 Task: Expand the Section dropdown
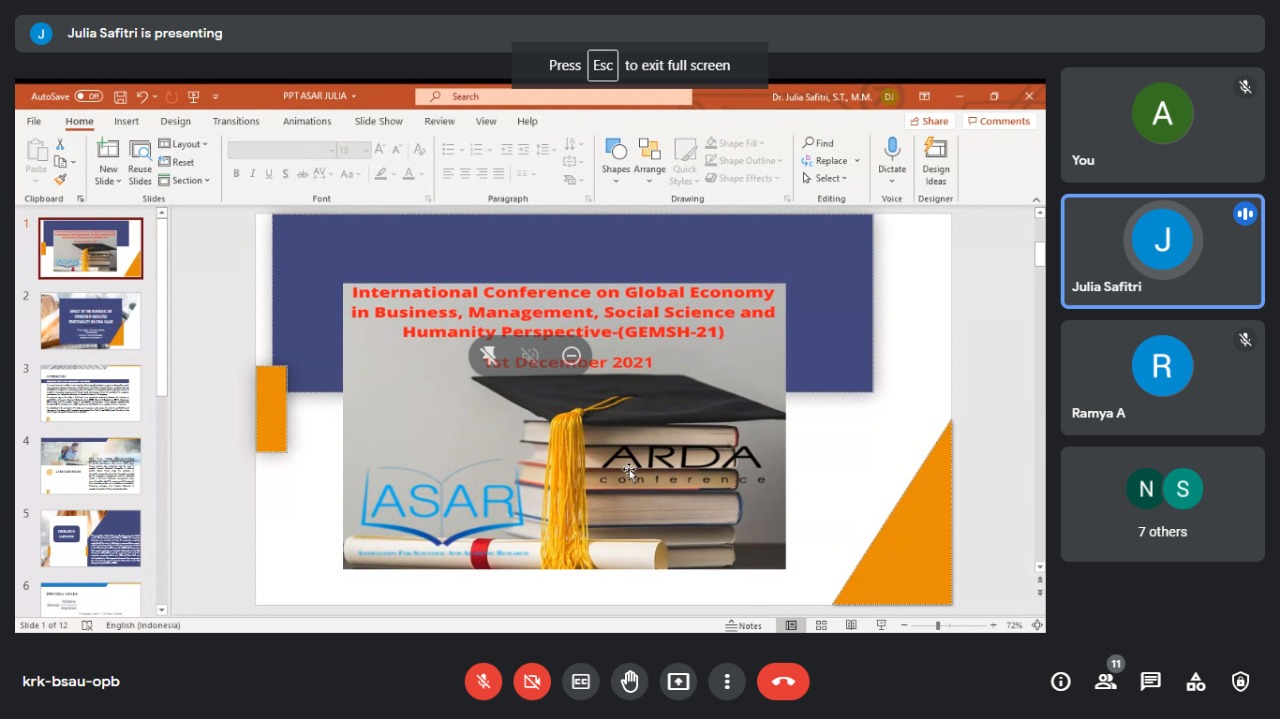tap(184, 180)
